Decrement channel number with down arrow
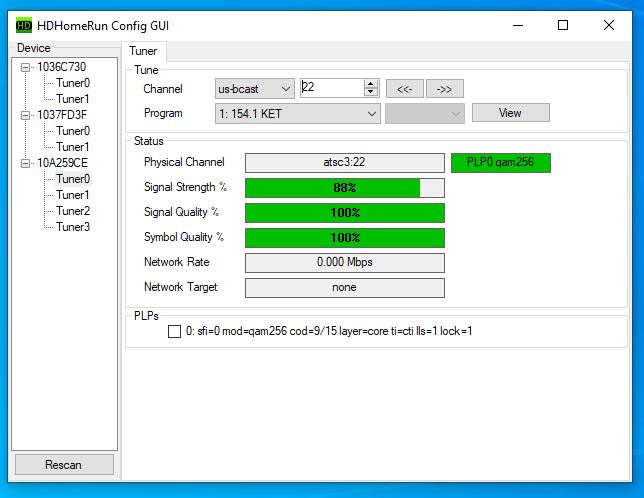The height and width of the screenshot is (498, 644). 371,93
